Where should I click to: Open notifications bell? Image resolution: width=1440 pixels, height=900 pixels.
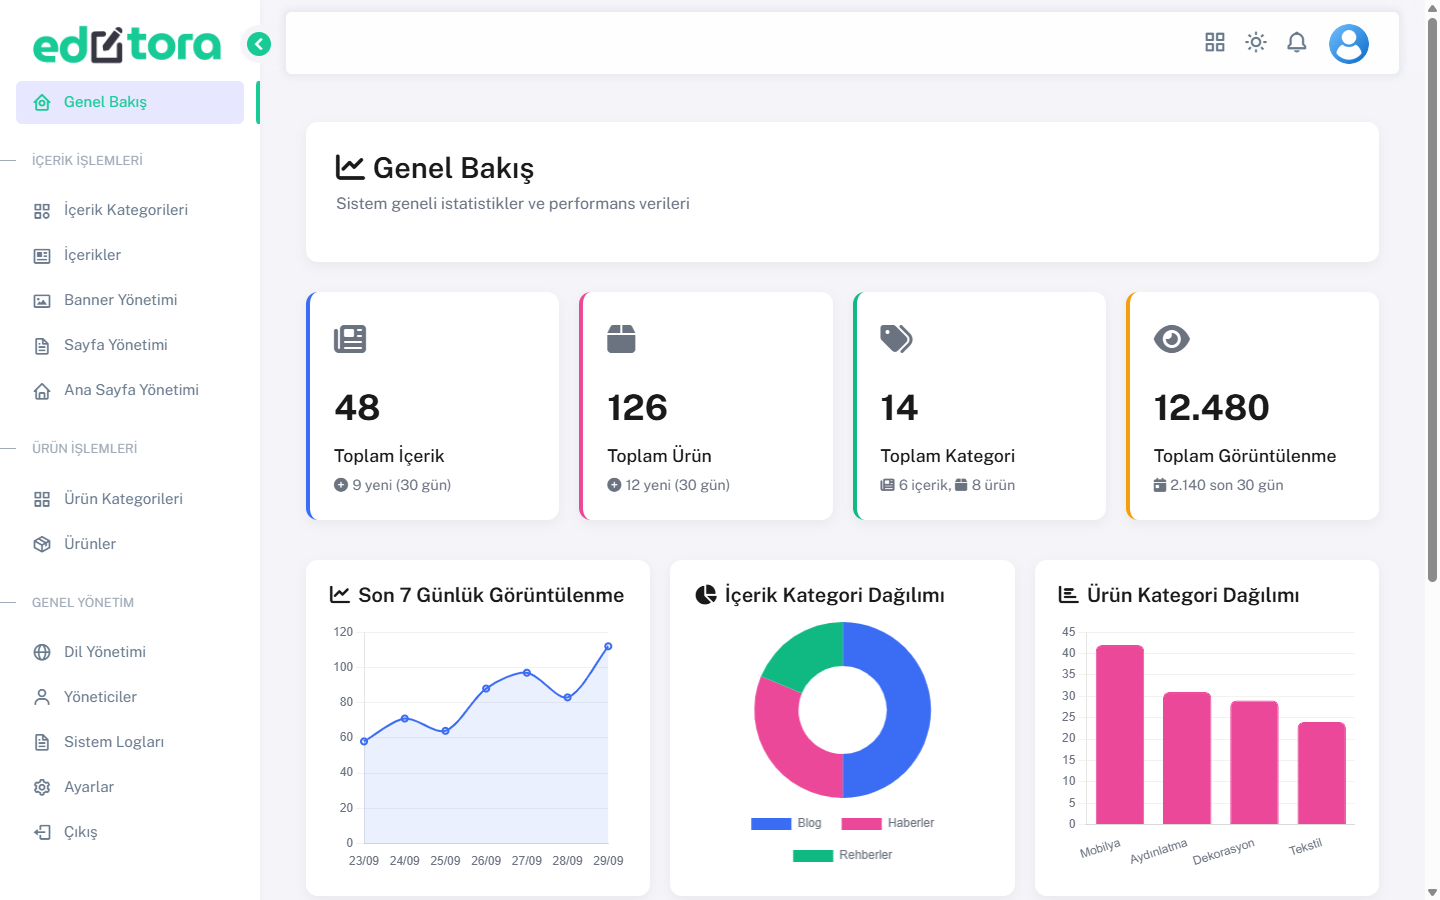[x=1297, y=42]
